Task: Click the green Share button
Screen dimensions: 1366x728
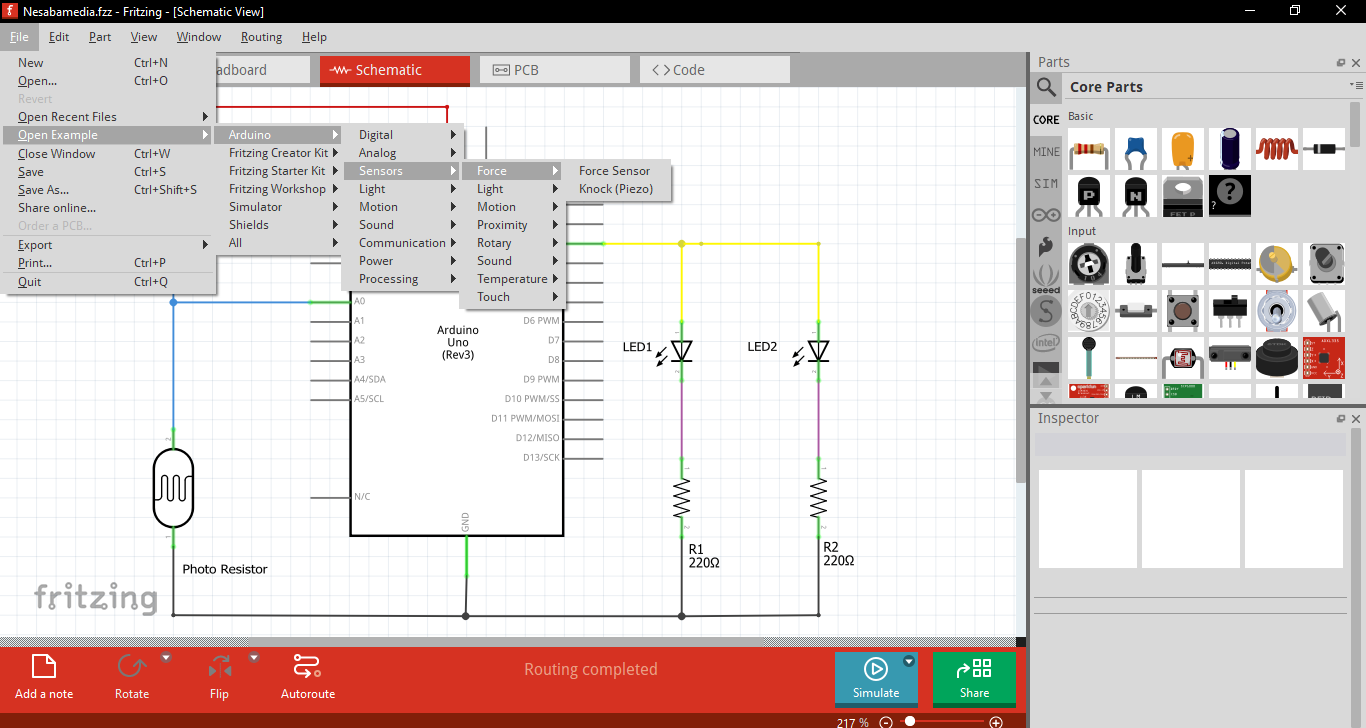Action: tap(974, 677)
